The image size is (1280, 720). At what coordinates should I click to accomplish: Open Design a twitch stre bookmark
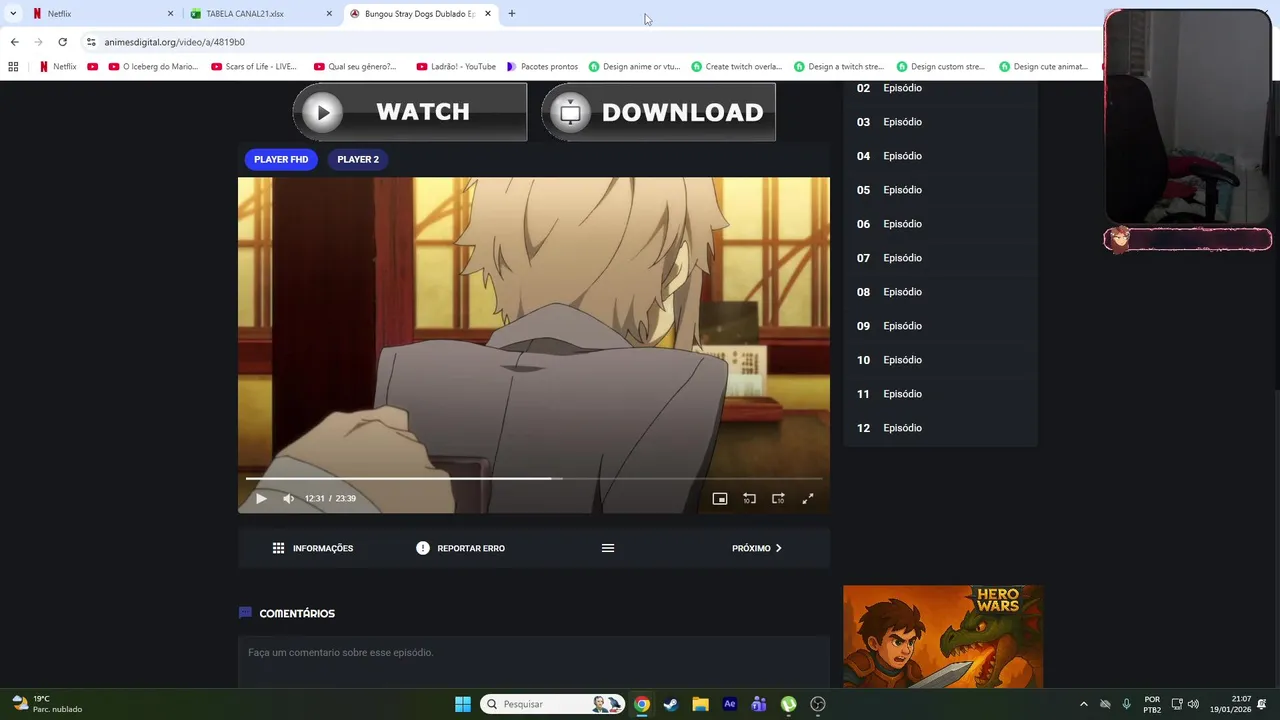[839, 67]
